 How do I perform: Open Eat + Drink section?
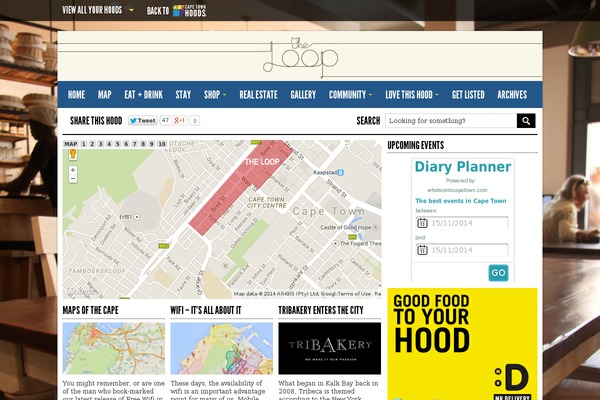(x=143, y=95)
